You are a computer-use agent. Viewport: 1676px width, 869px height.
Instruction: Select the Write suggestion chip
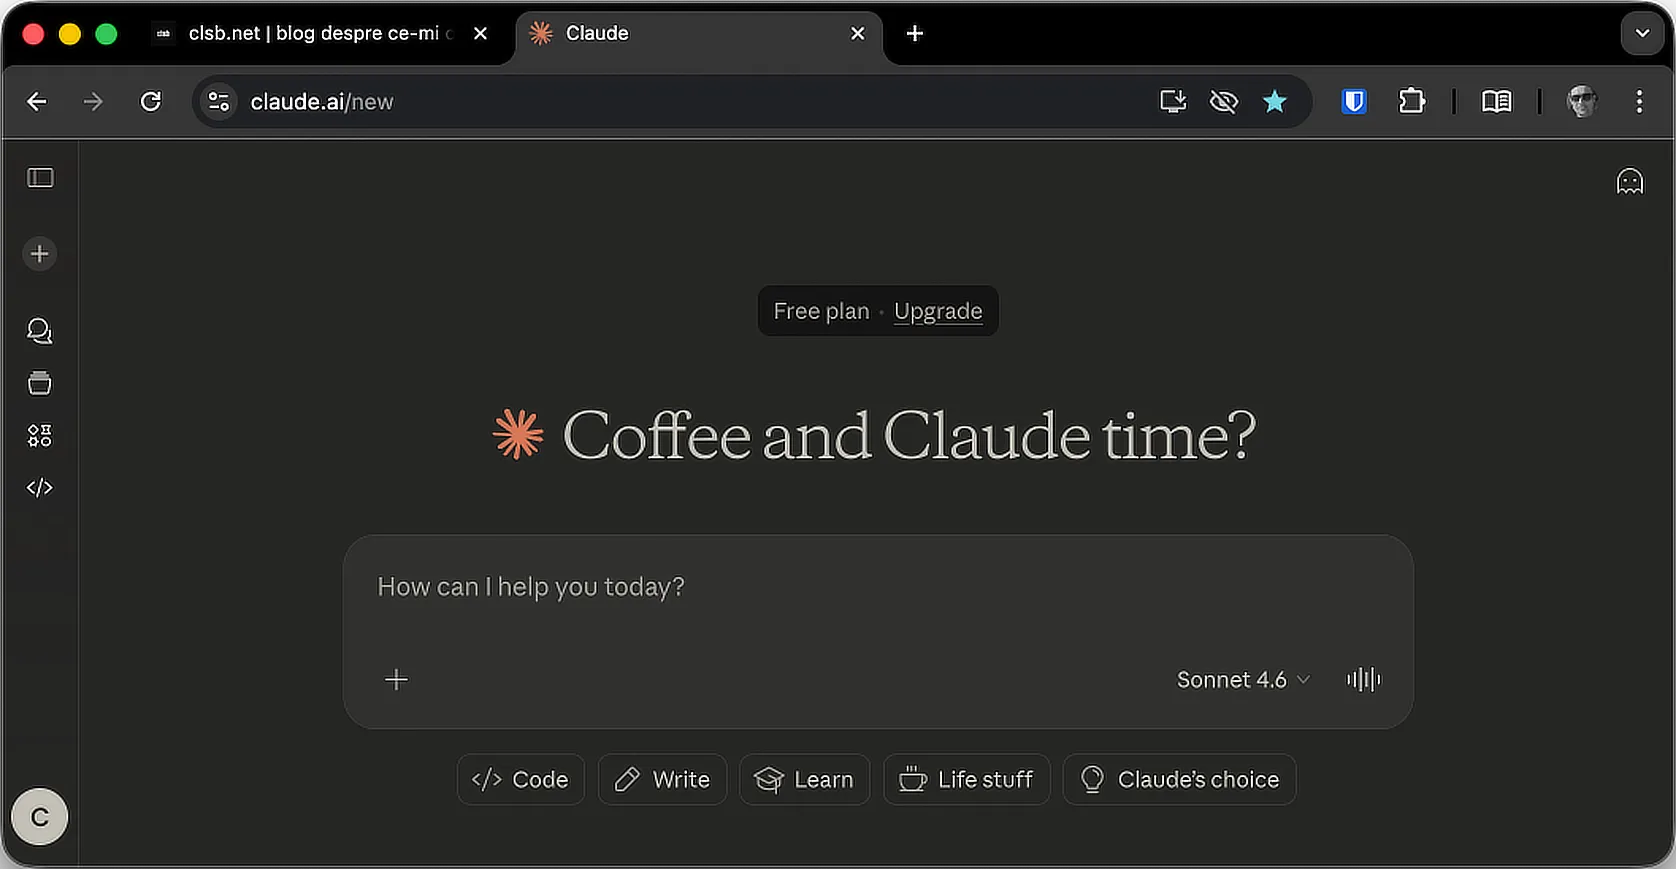click(x=662, y=779)
